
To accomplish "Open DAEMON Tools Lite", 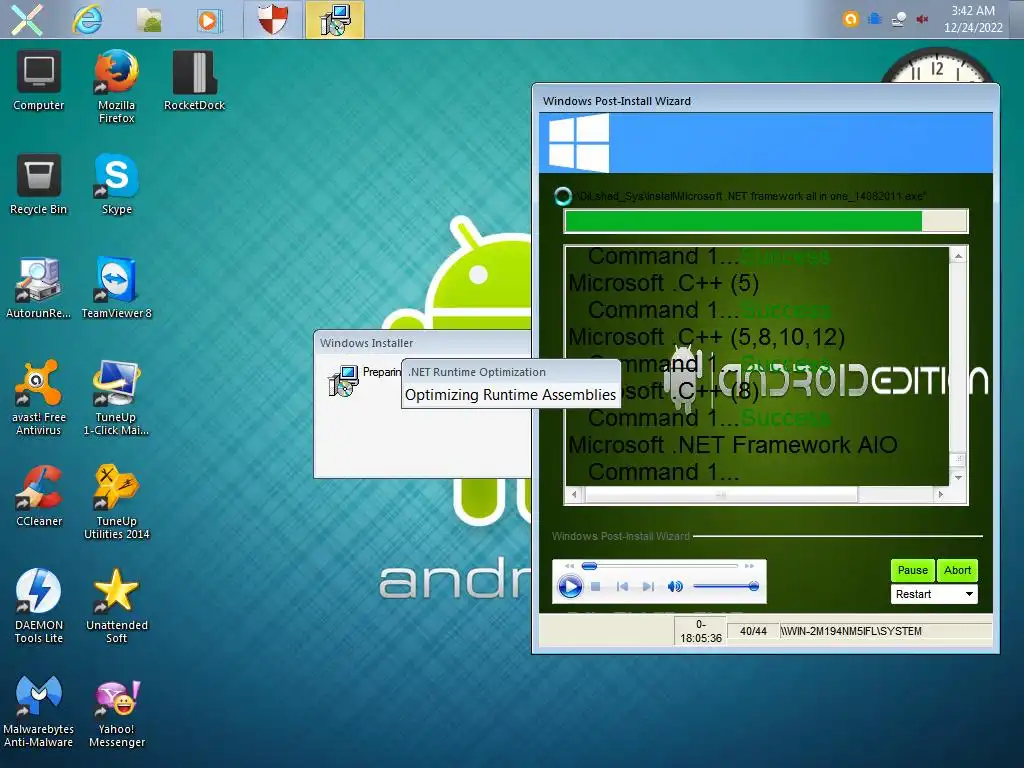I will pos(39,605).
